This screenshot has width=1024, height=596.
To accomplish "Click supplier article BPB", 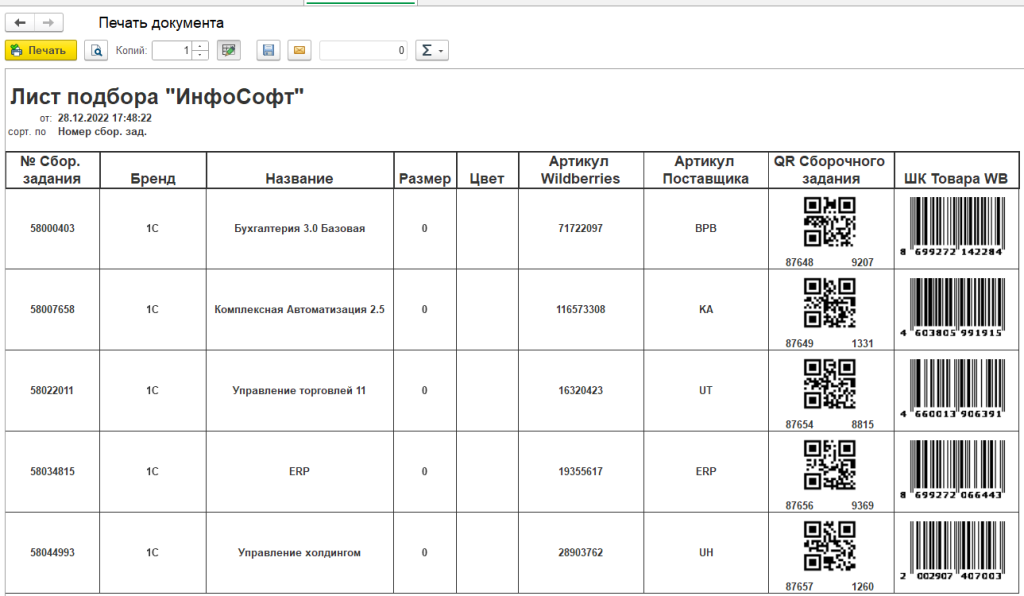I will point(706,228).
